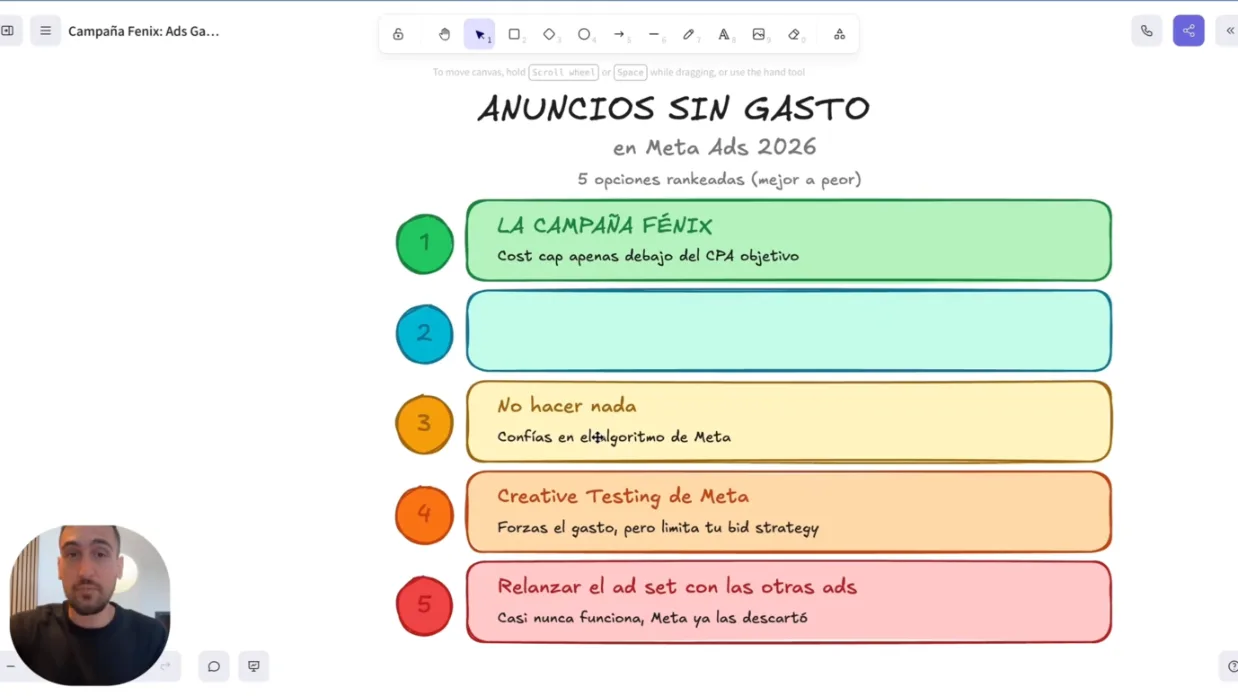Select 'Cost cap apenas debajo del CPA objetivo'

648,256
